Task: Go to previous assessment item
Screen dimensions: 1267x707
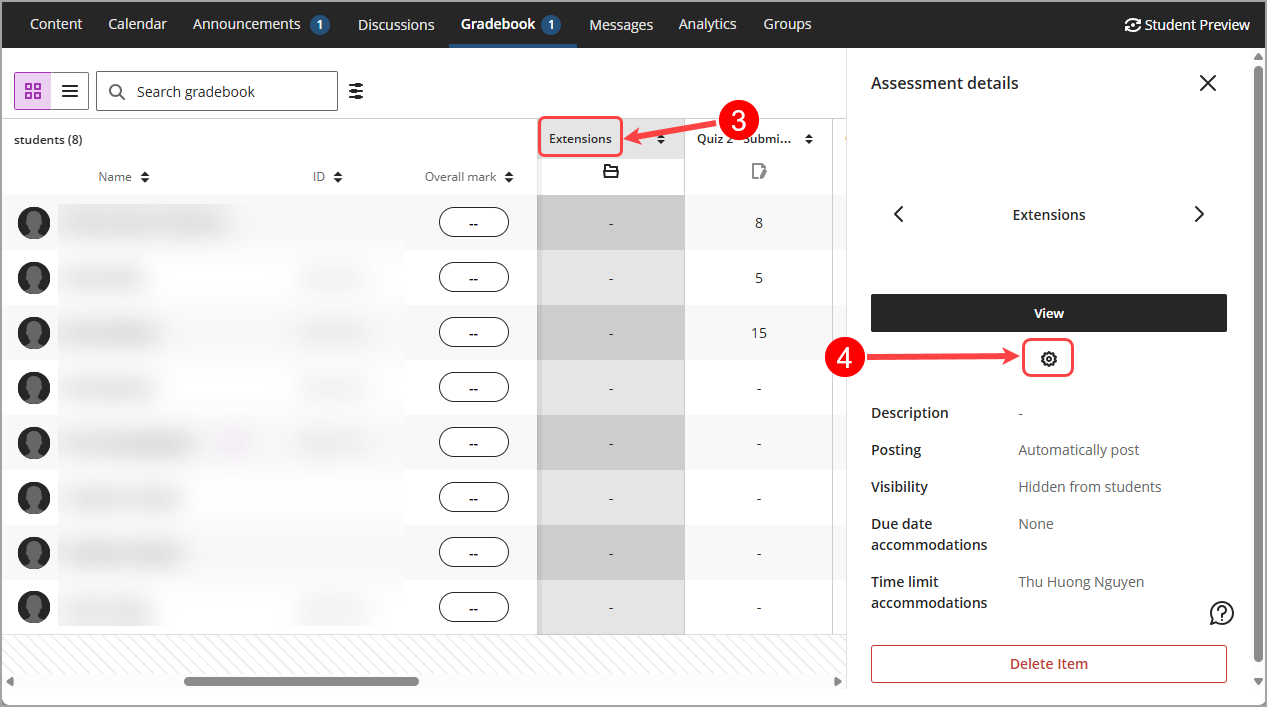Action: [x=898, y=214]
